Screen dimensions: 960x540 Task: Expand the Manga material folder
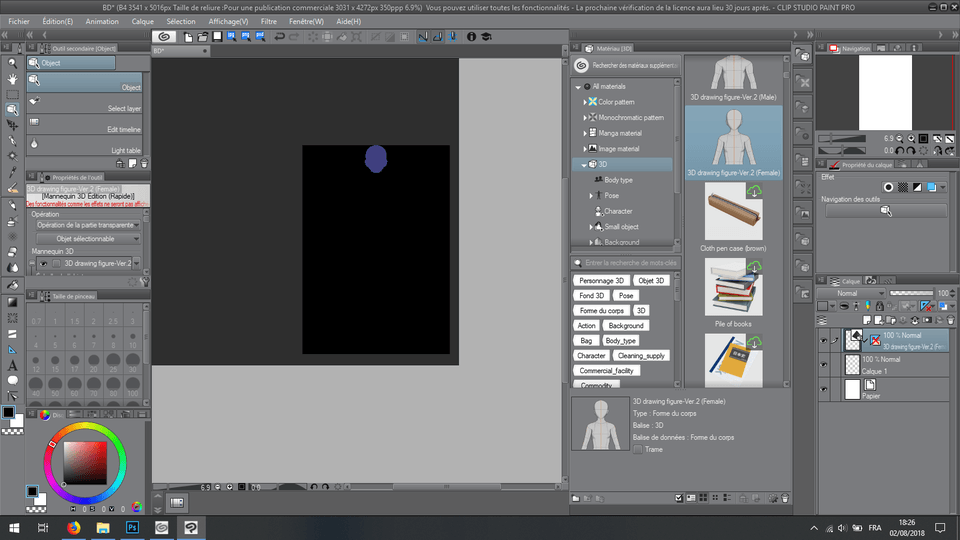coord(585,133)
